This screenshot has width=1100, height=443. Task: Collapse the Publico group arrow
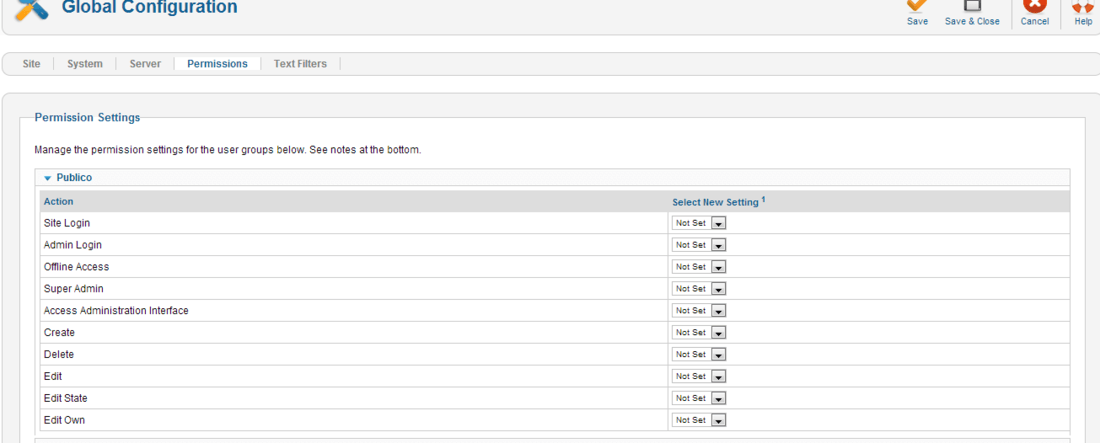click(48, 178)
